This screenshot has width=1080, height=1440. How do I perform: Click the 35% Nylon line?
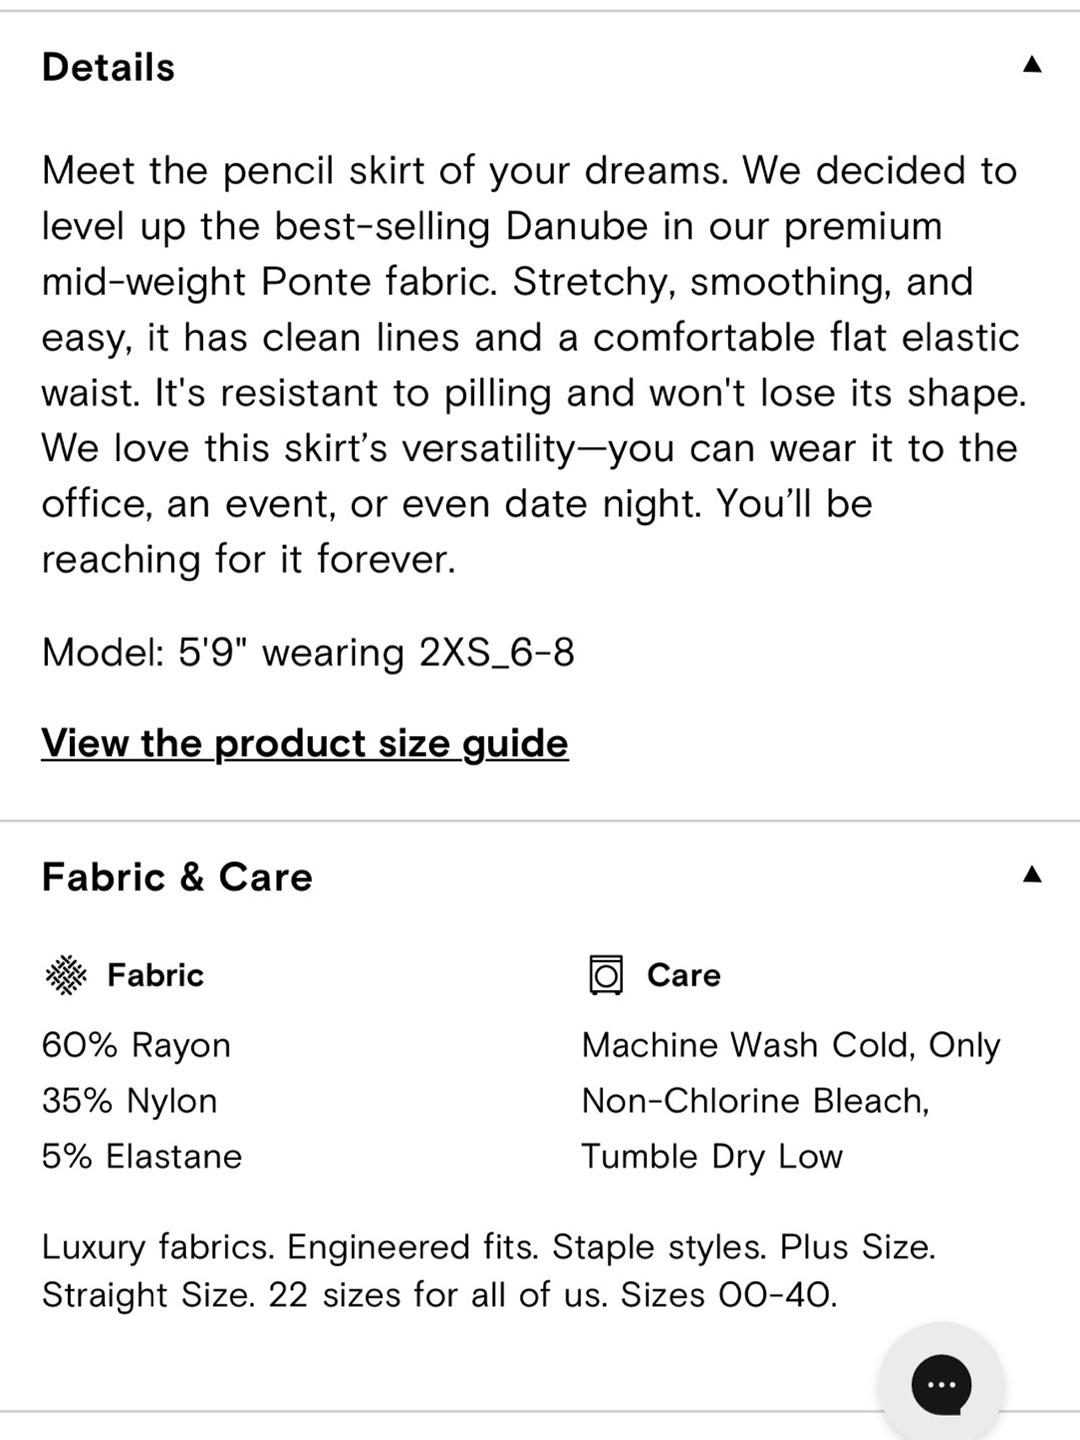pos(129,1101)
